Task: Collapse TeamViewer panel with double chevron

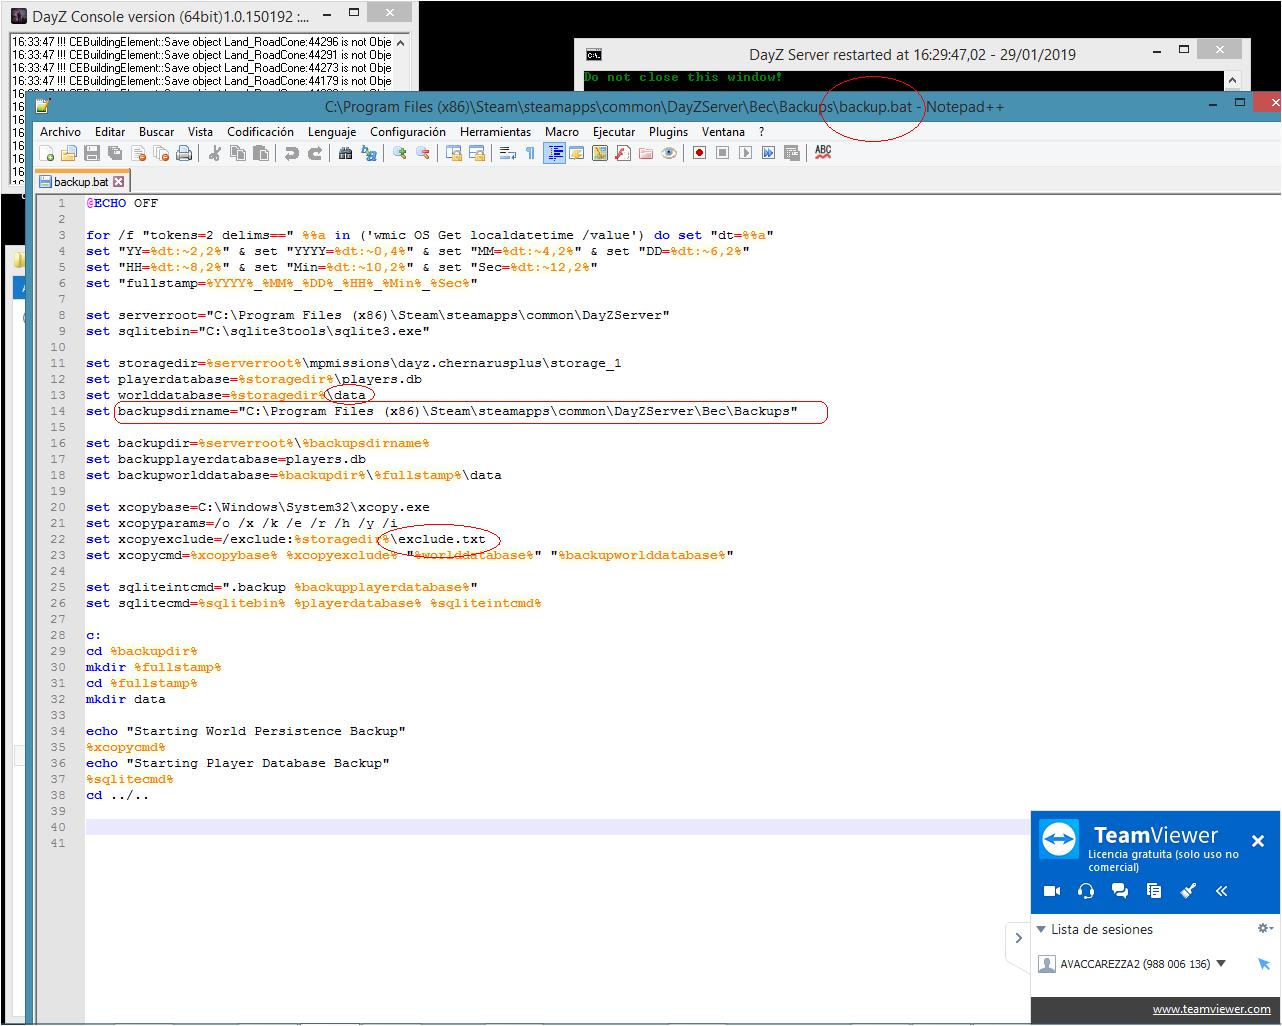Action: (x=1222, y=891)
